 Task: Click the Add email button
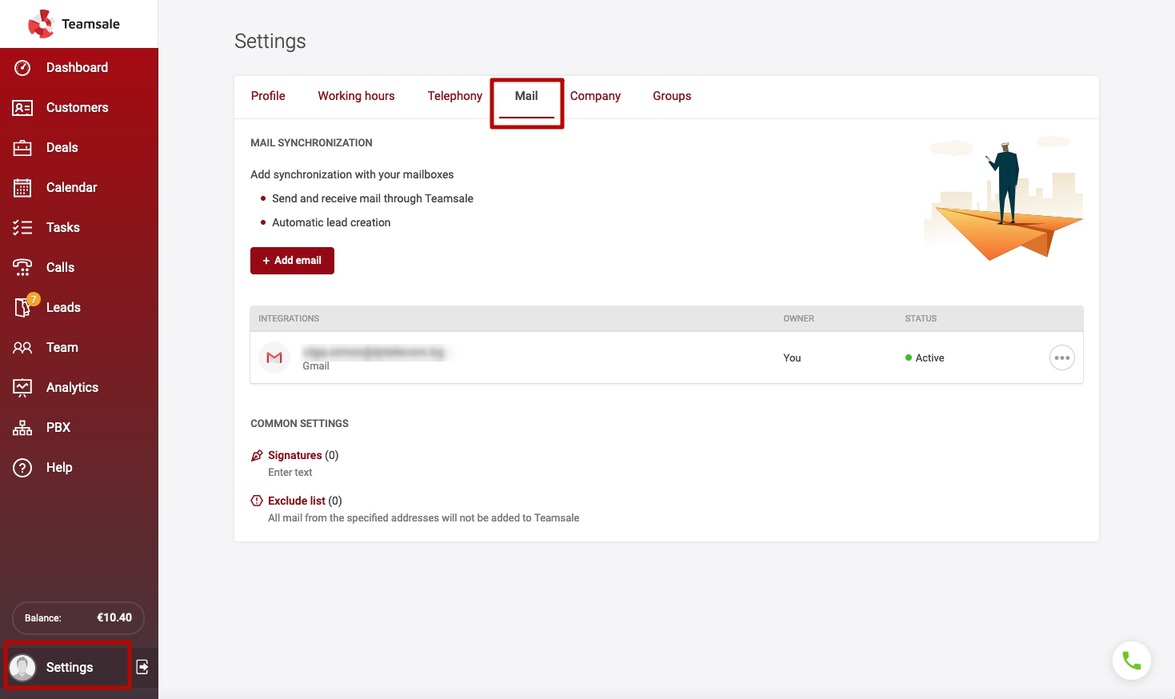pos(292,261)
